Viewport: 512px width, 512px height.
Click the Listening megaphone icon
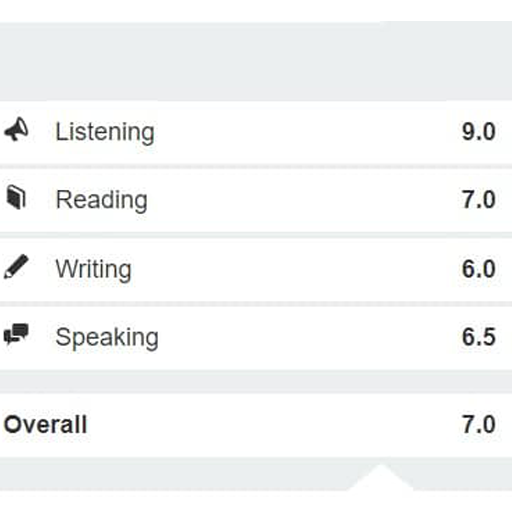click(x=16, y=129)
